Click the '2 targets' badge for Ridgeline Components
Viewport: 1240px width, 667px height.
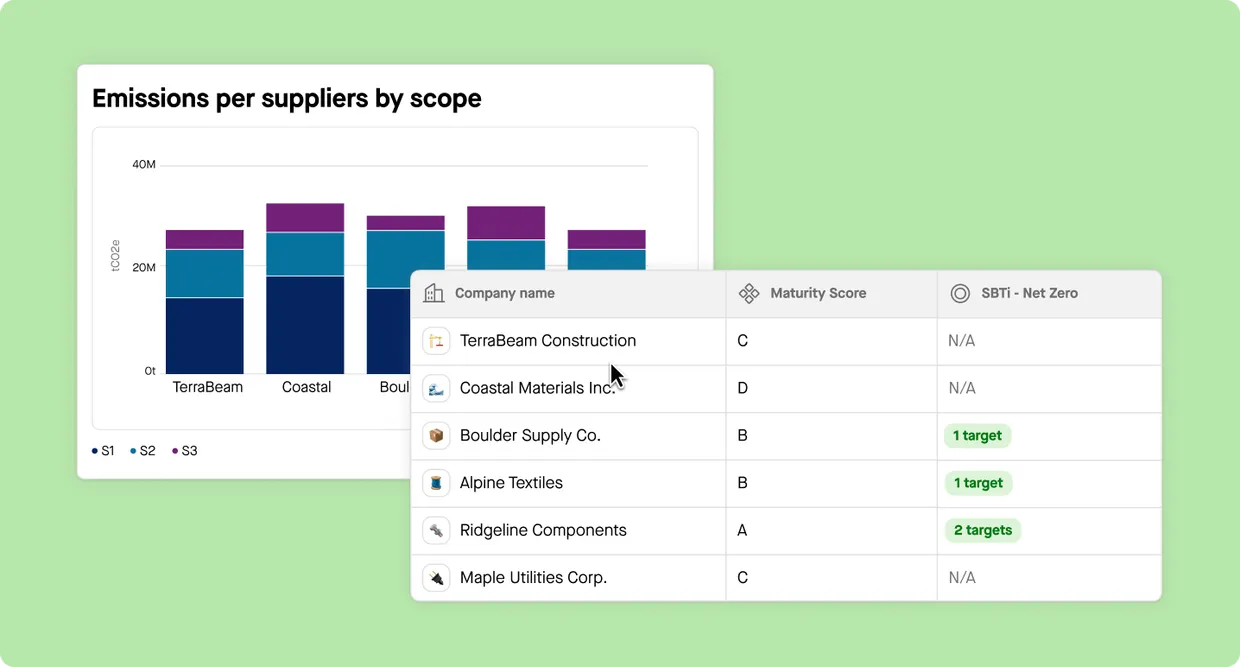coord(982,530)
